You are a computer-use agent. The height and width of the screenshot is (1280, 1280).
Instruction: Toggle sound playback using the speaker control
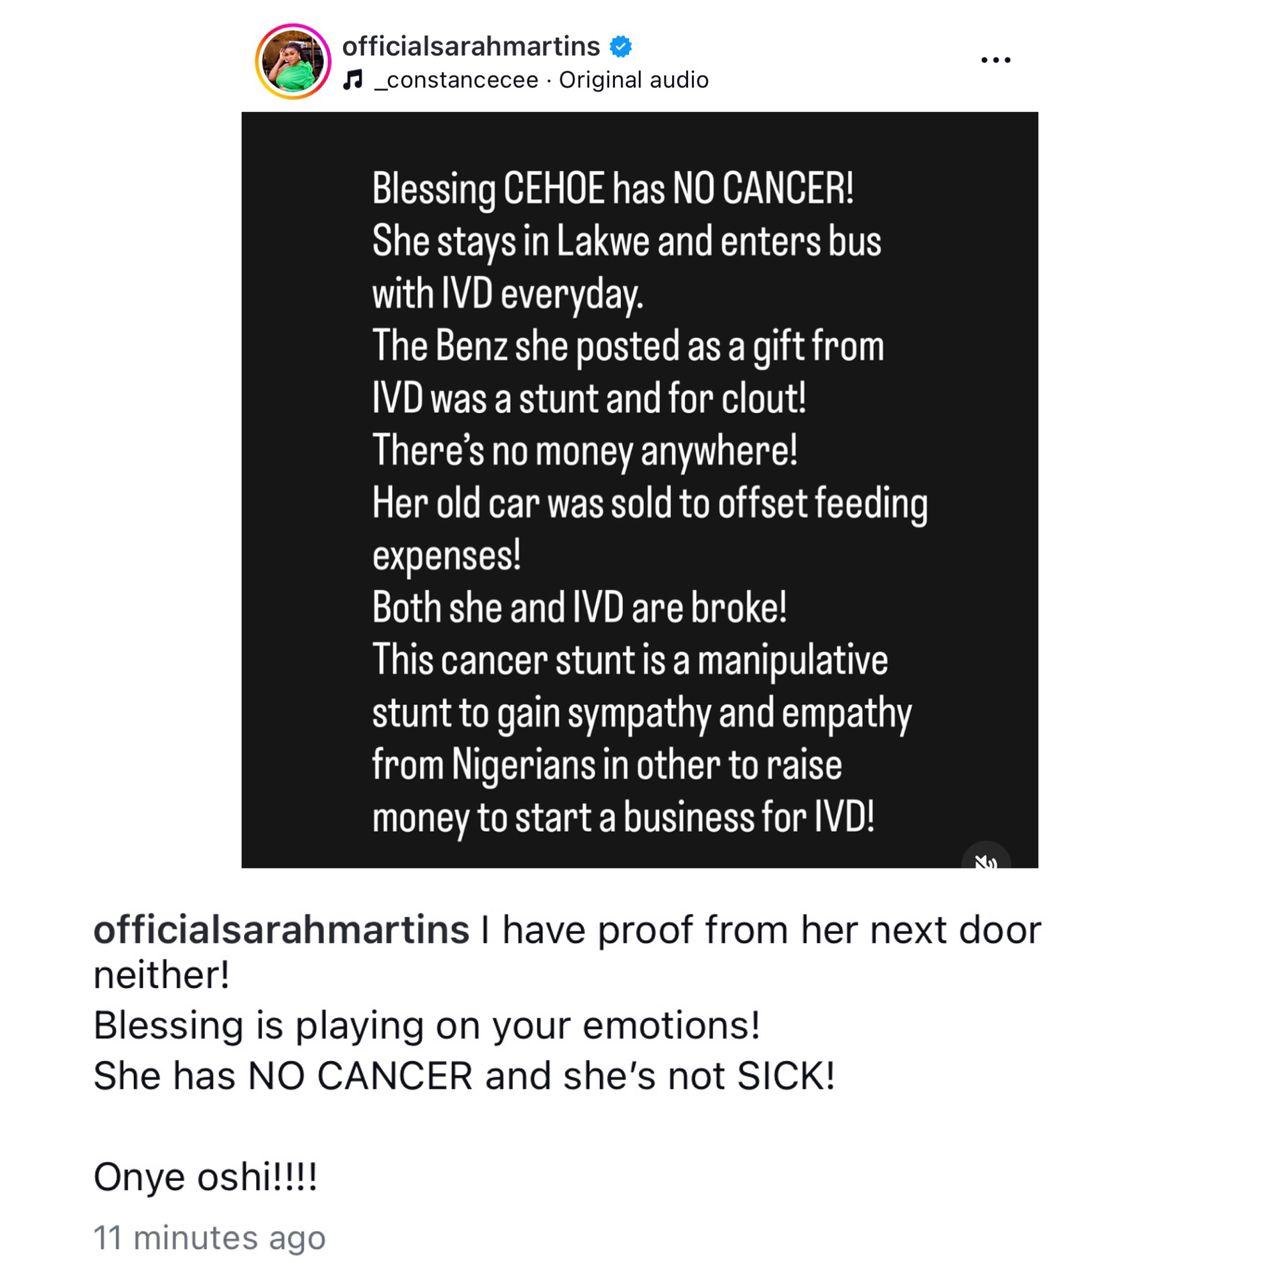tap(986, 861)
